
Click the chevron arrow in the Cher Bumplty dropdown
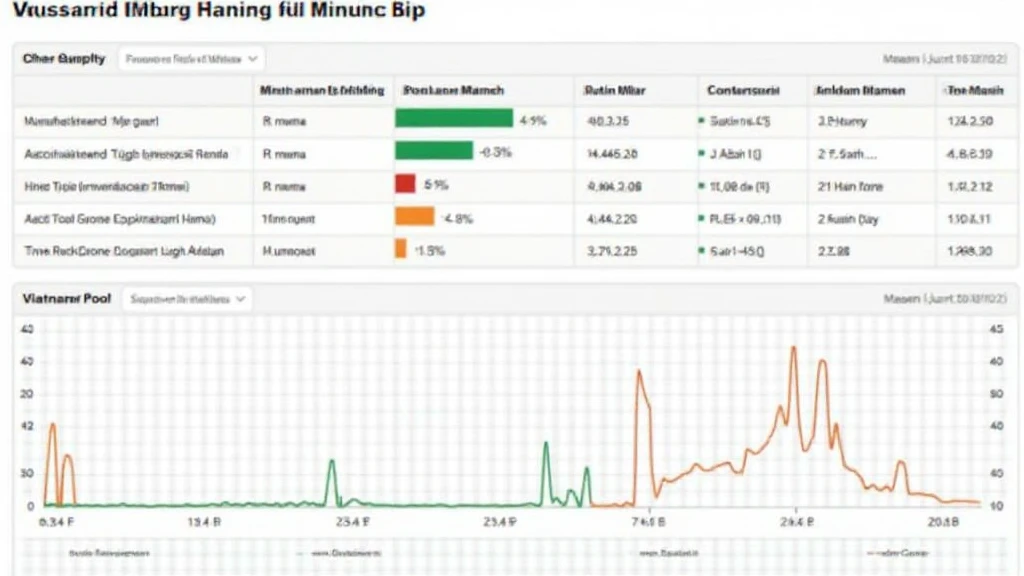pyautogui.click(x=253, y=59)
